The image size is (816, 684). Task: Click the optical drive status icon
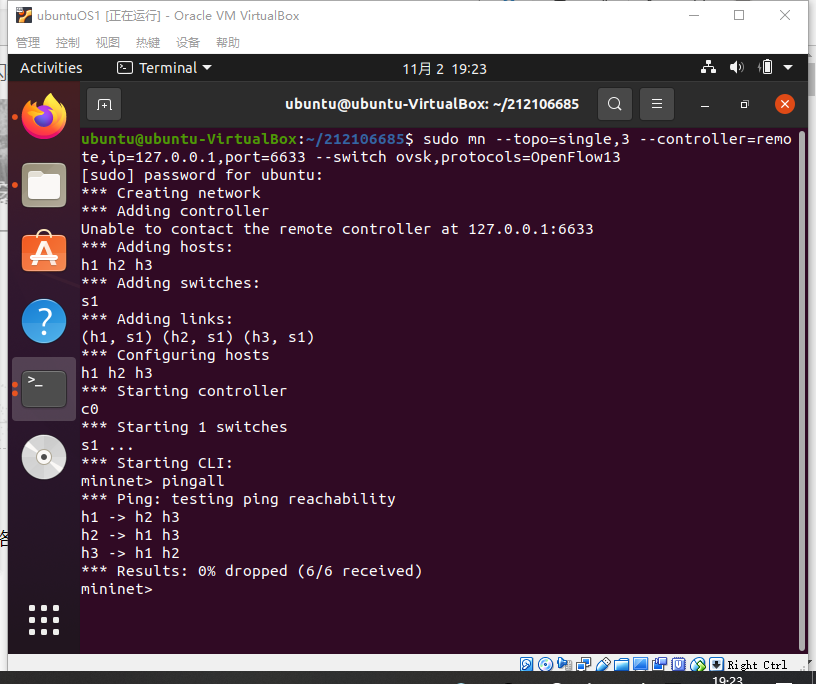(x=545, y=664)
